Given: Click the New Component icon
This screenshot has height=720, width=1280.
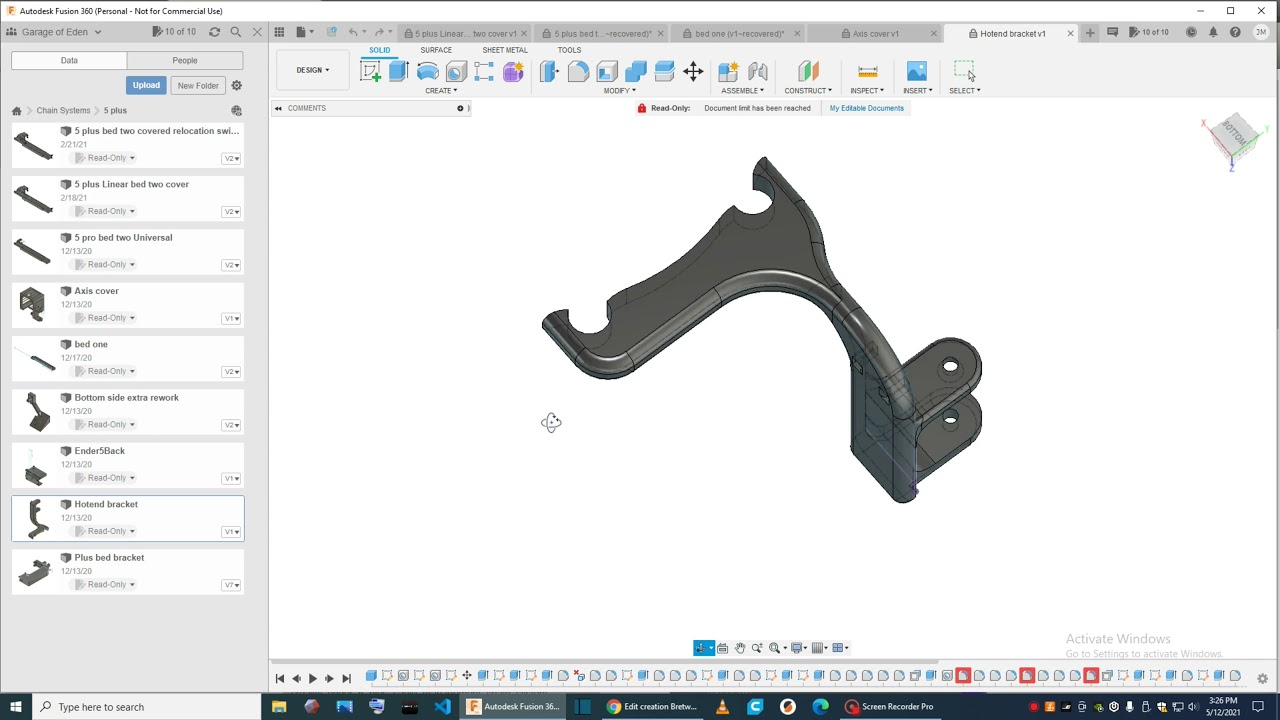Looking at the screenshot, I should [728, 71].
